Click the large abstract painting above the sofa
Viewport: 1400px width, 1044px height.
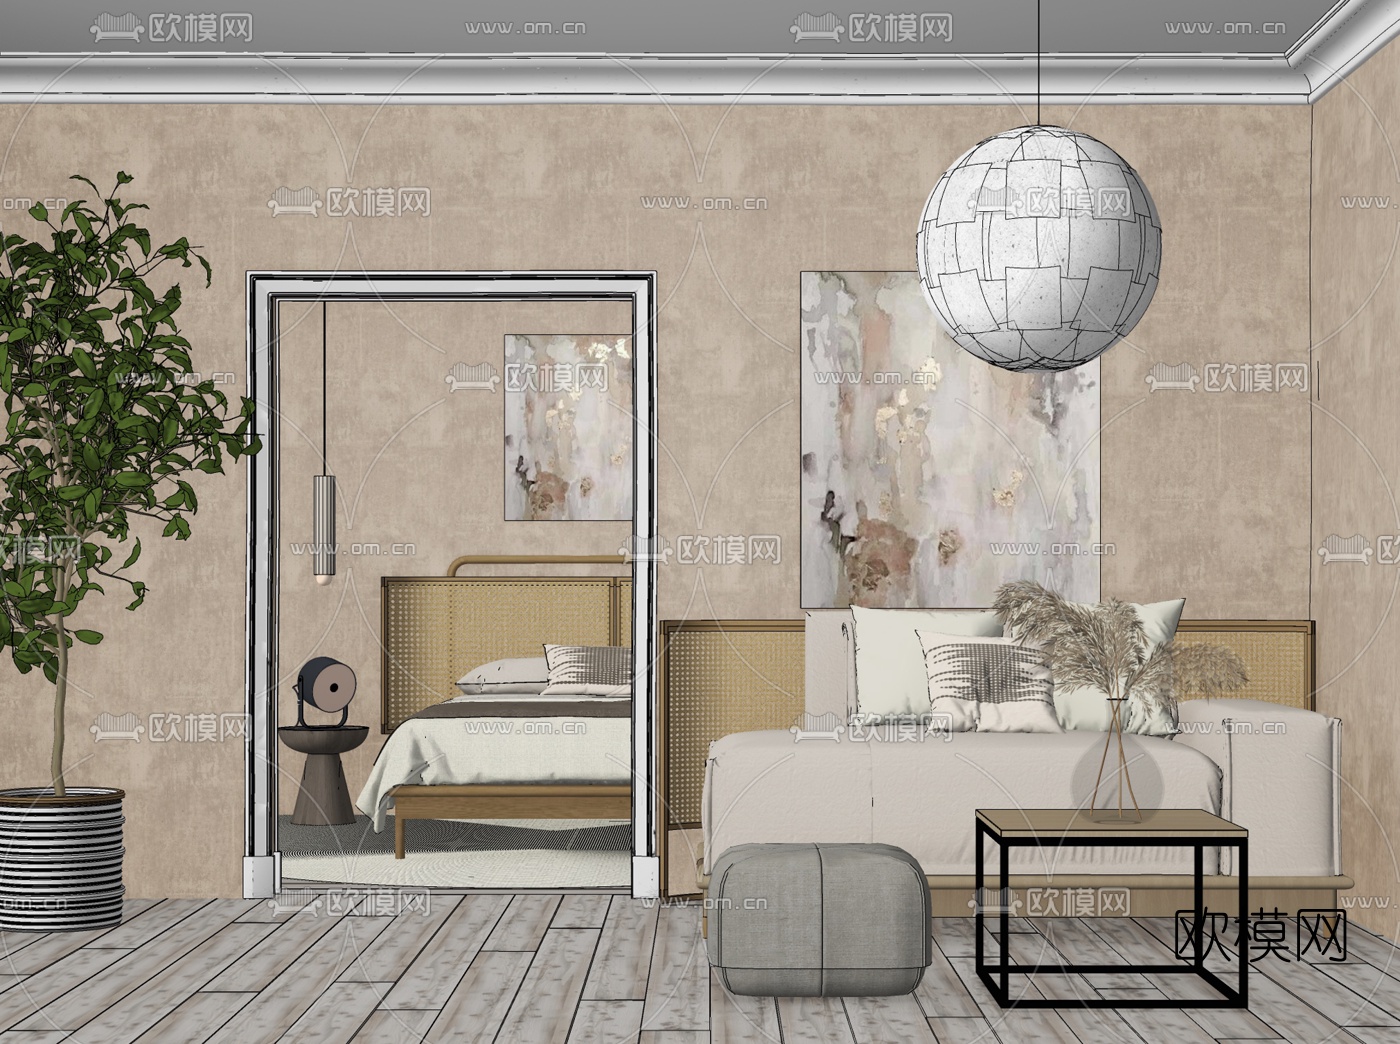tap(950, 440)
